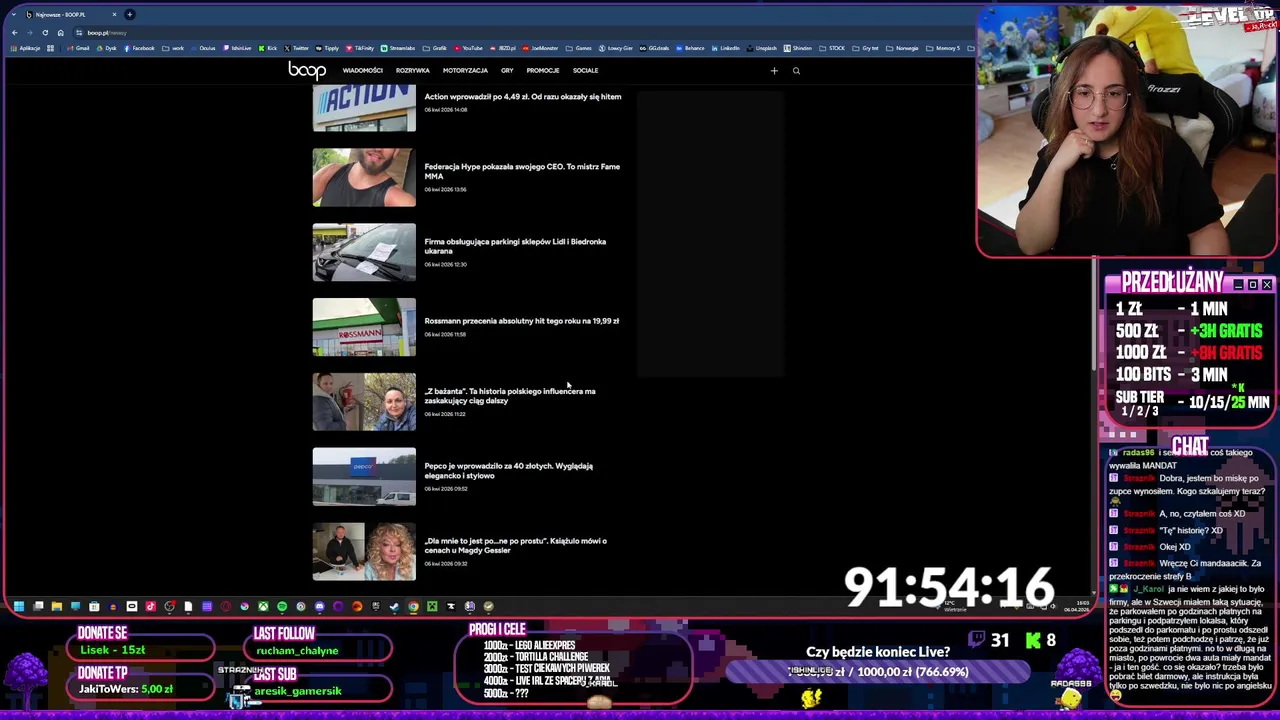The width and height of the screenshot is (1280, 720).
Task: Open the boop logo home link
Action: point(307,70)
